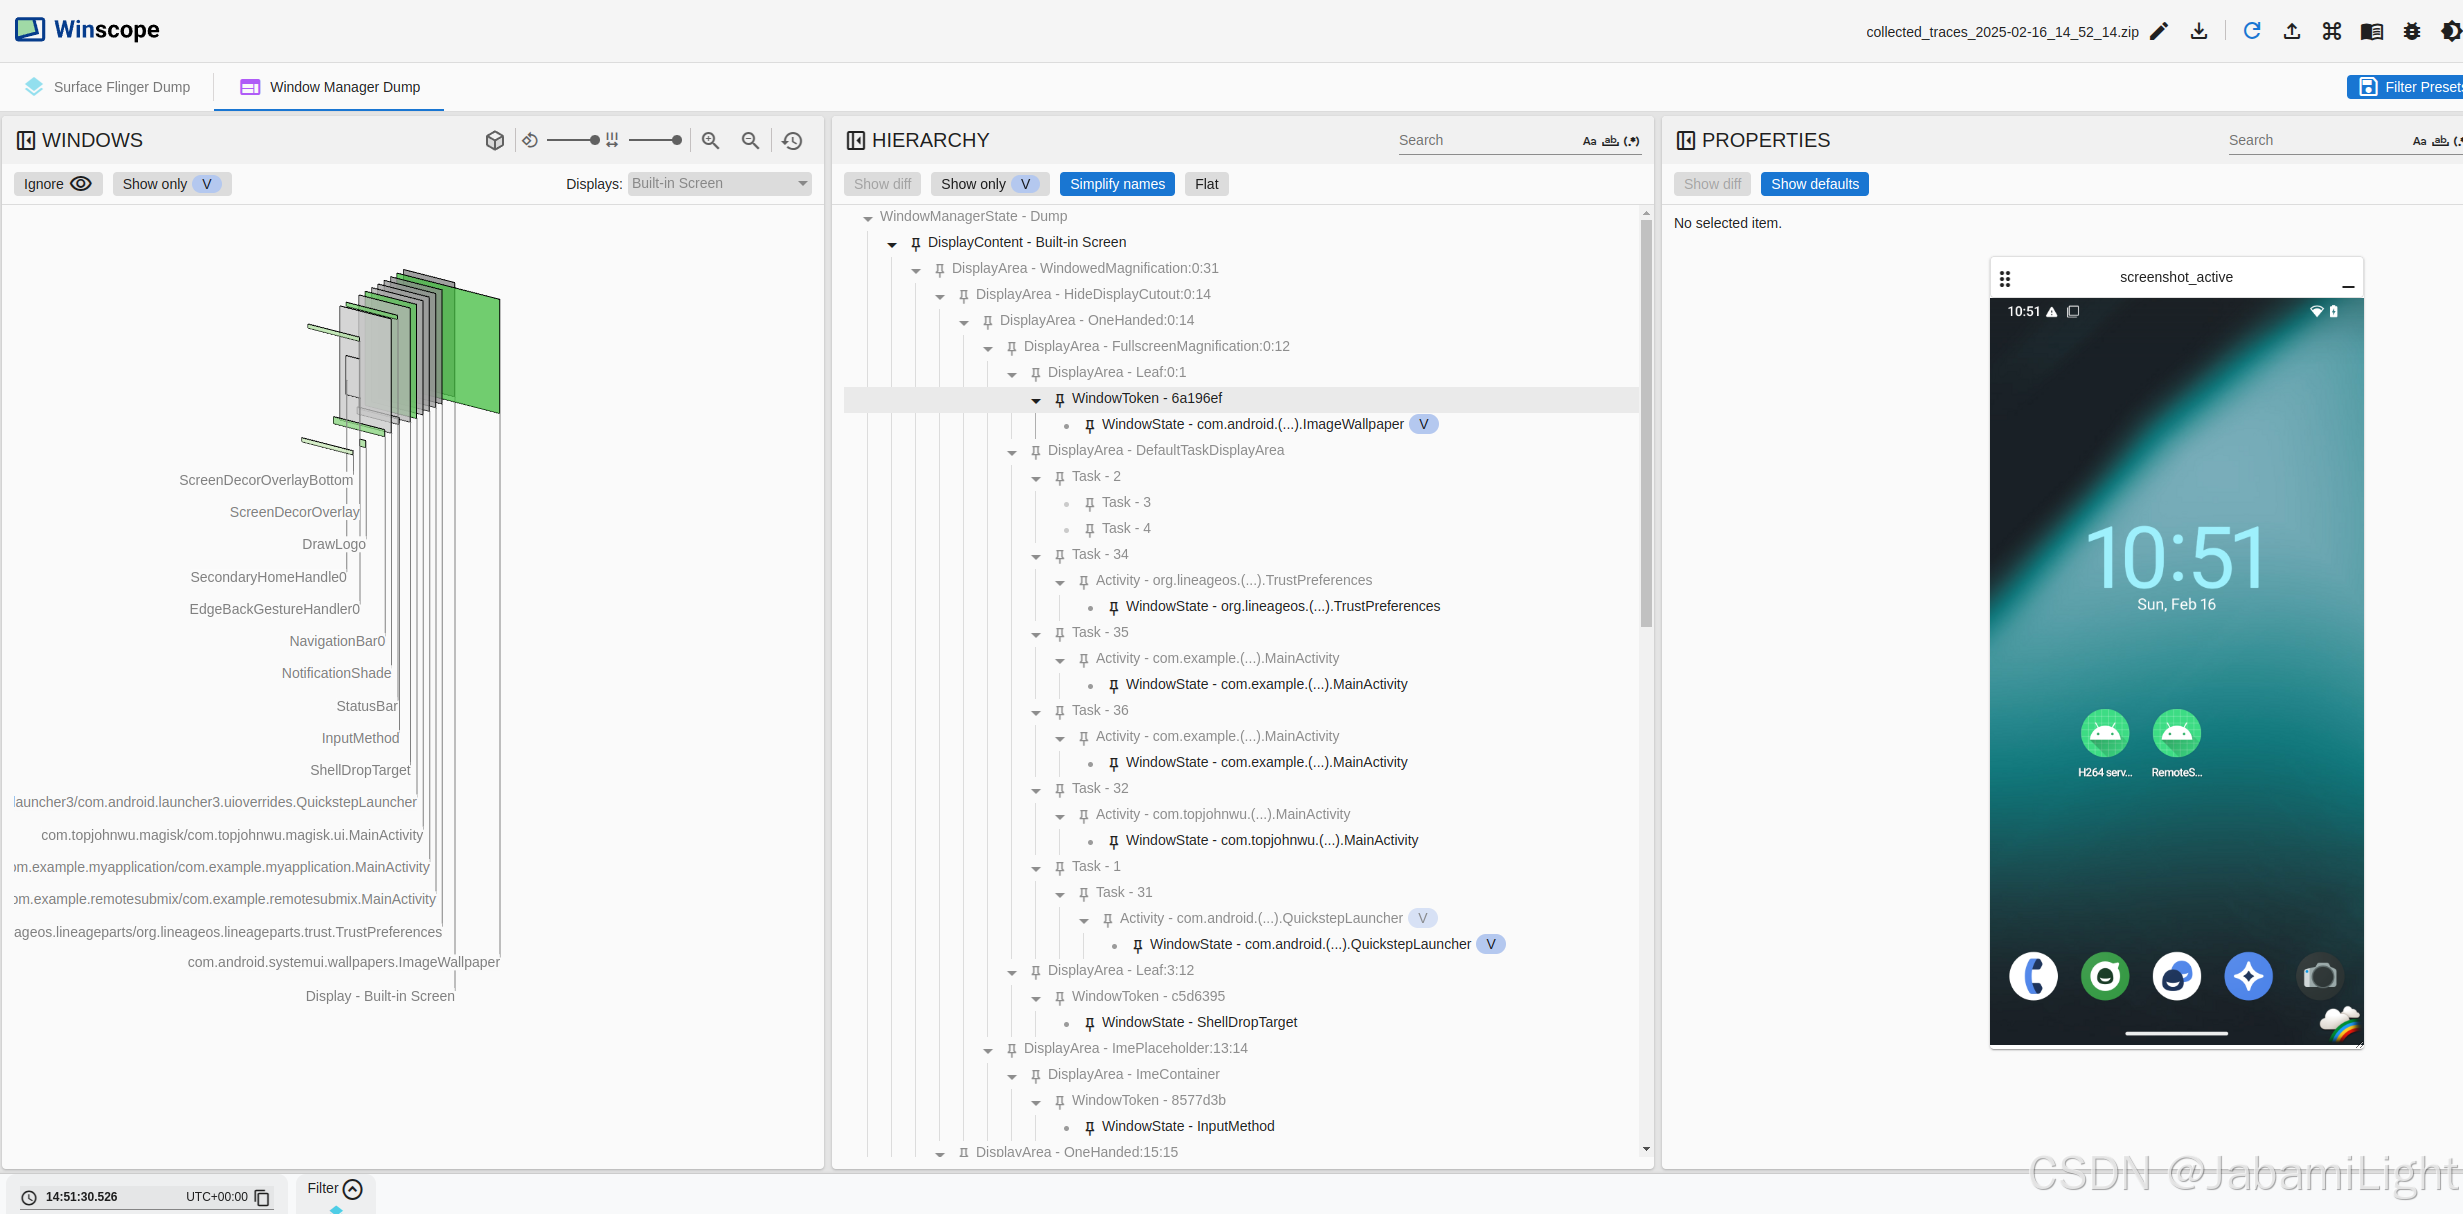
Task: Enable Flat view in Hierarchy
Action: (x=1206, y=184)
